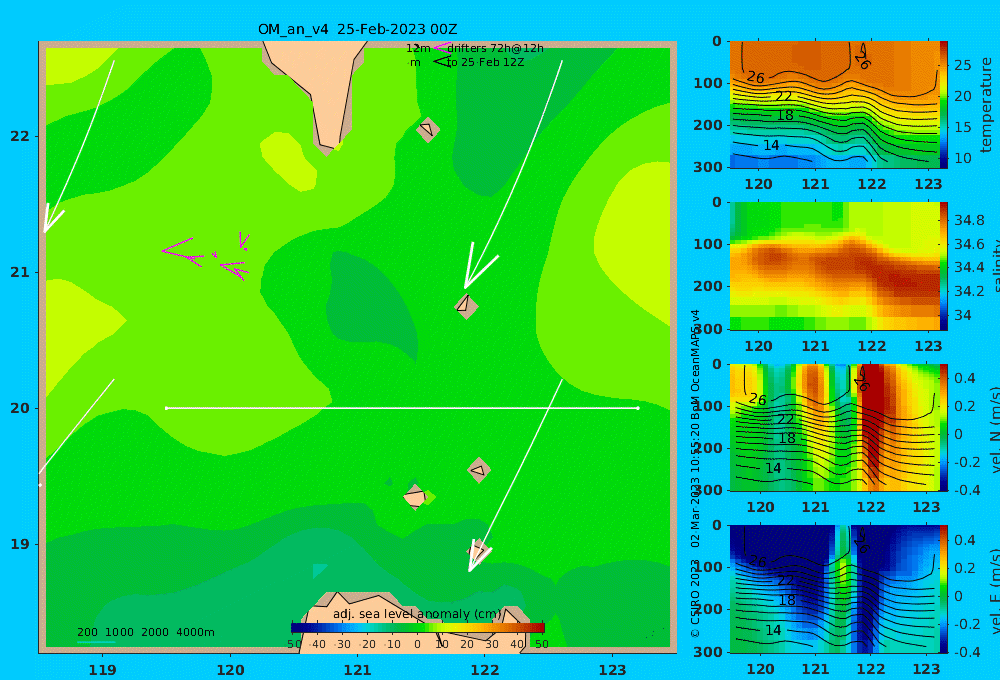
Task: Click longitude label 122 below main map
Action: [485, 670]
